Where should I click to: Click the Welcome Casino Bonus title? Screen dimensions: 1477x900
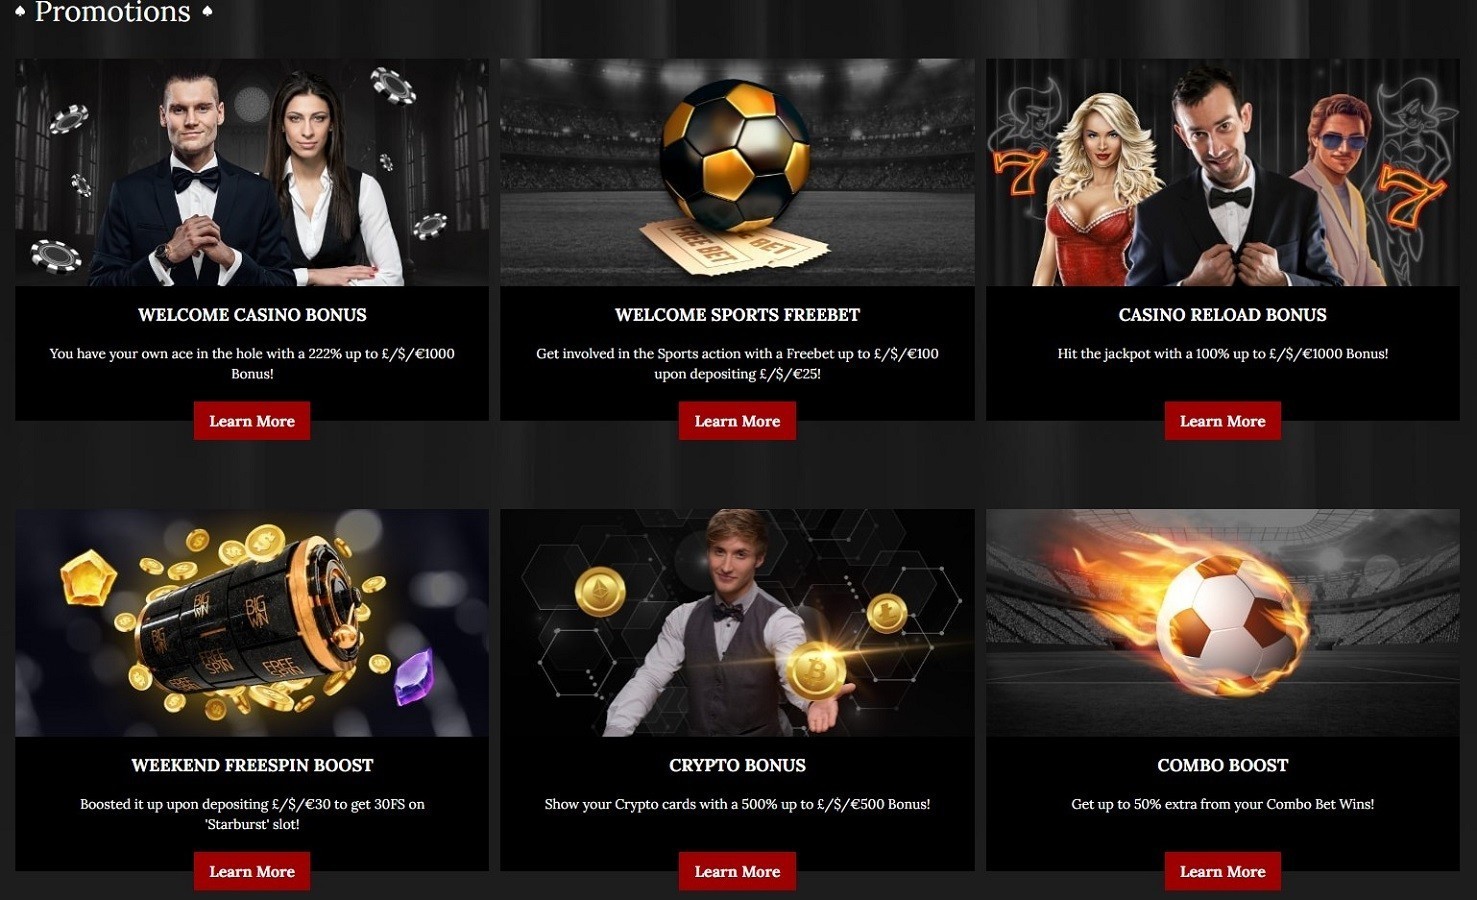(252, 315)
